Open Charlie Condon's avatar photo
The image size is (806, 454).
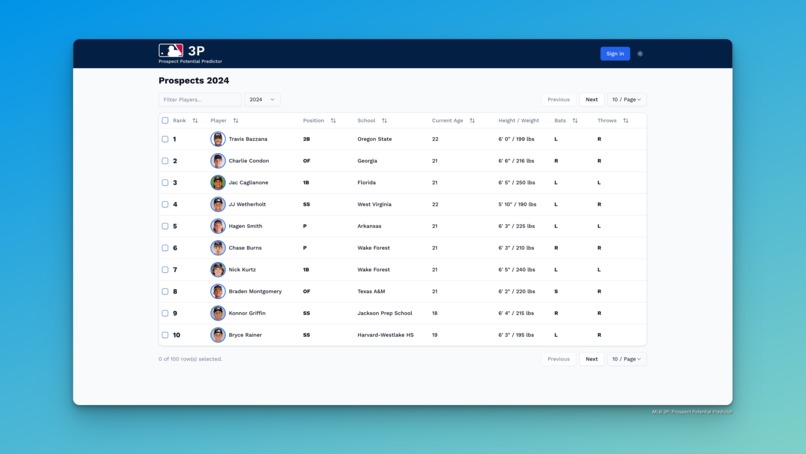[x=218, y=160]
